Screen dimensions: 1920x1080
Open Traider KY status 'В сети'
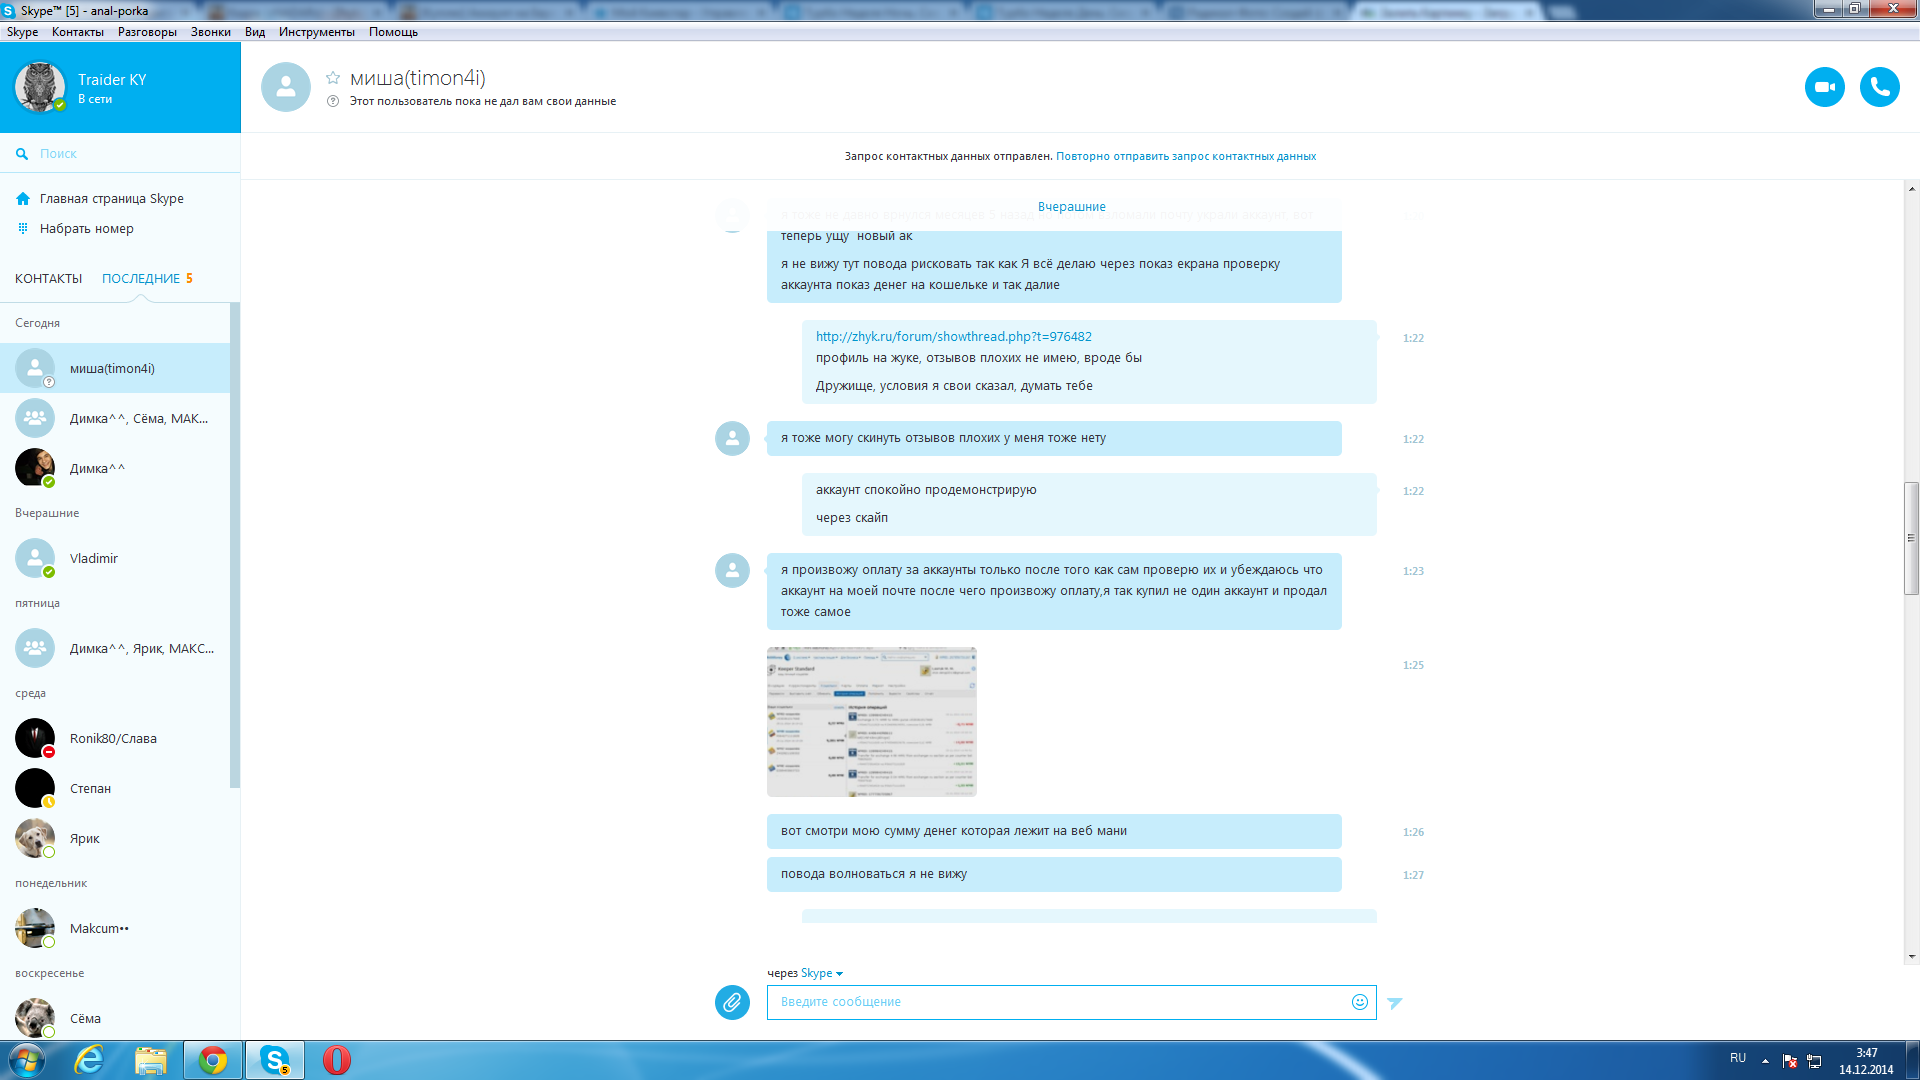tap(95, 100)
